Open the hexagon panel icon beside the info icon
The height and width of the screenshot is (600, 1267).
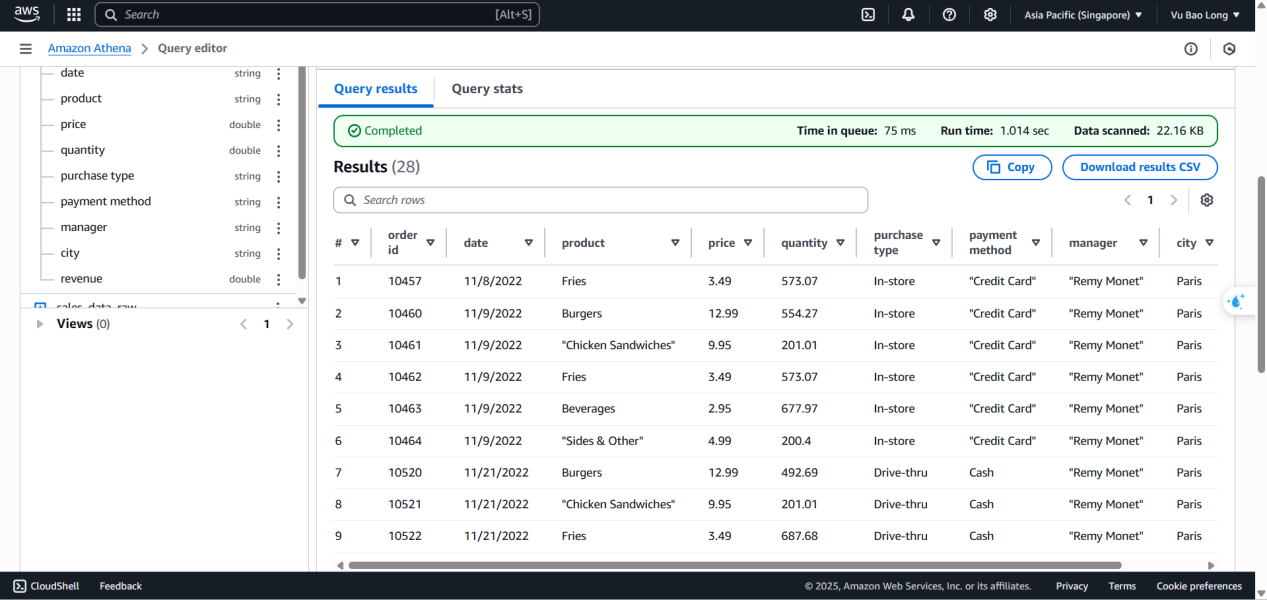coord(1229,48)
